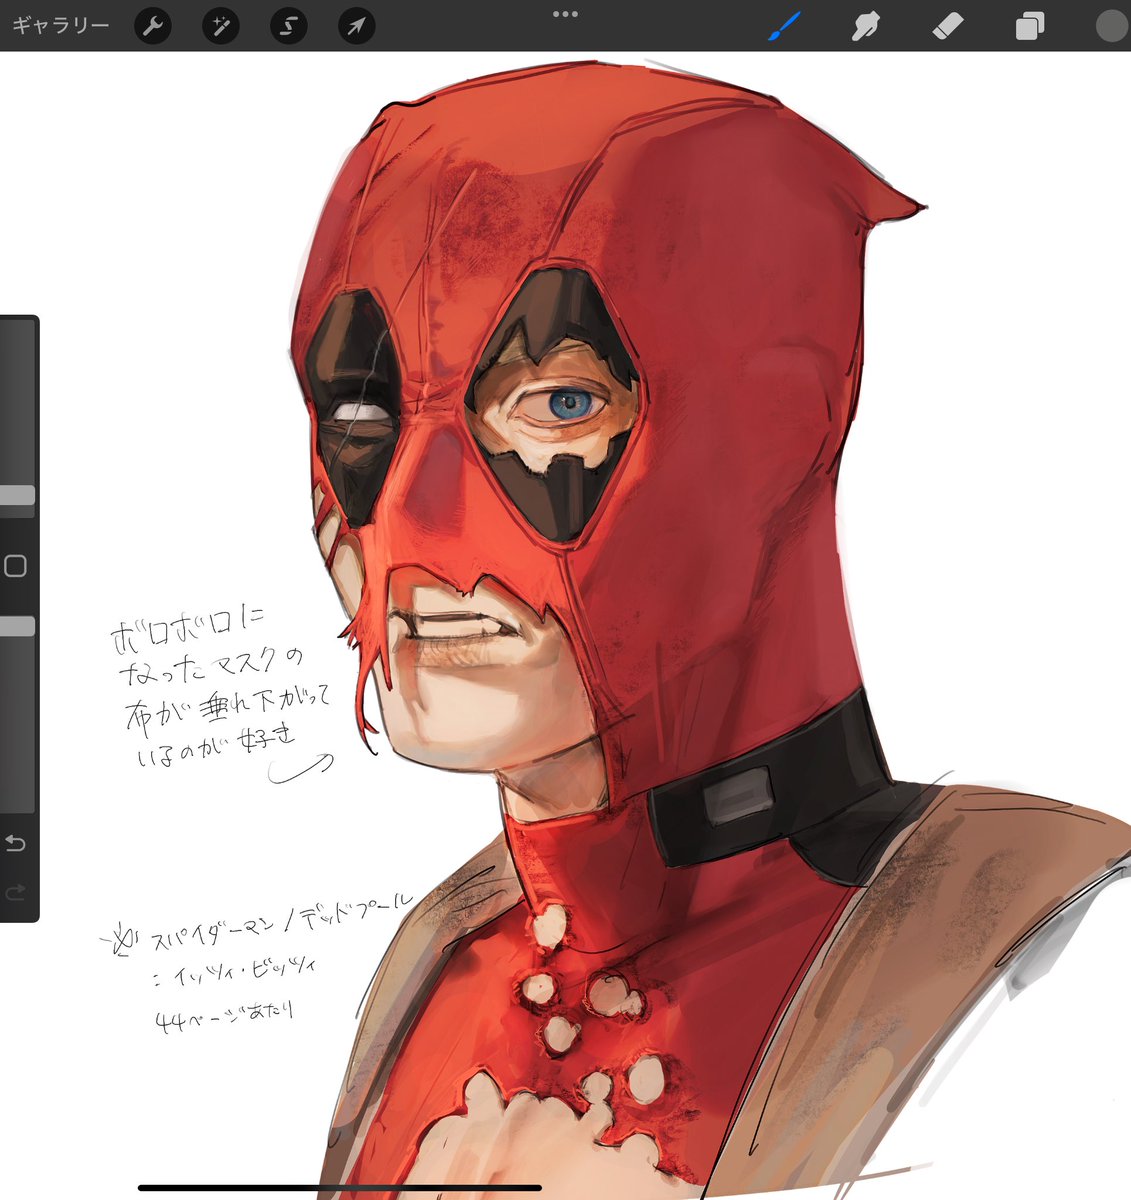The height and width of the screenshot is (1200, 1131).
Task: Adjust the brush opacity slider handle
Action: 17,626
